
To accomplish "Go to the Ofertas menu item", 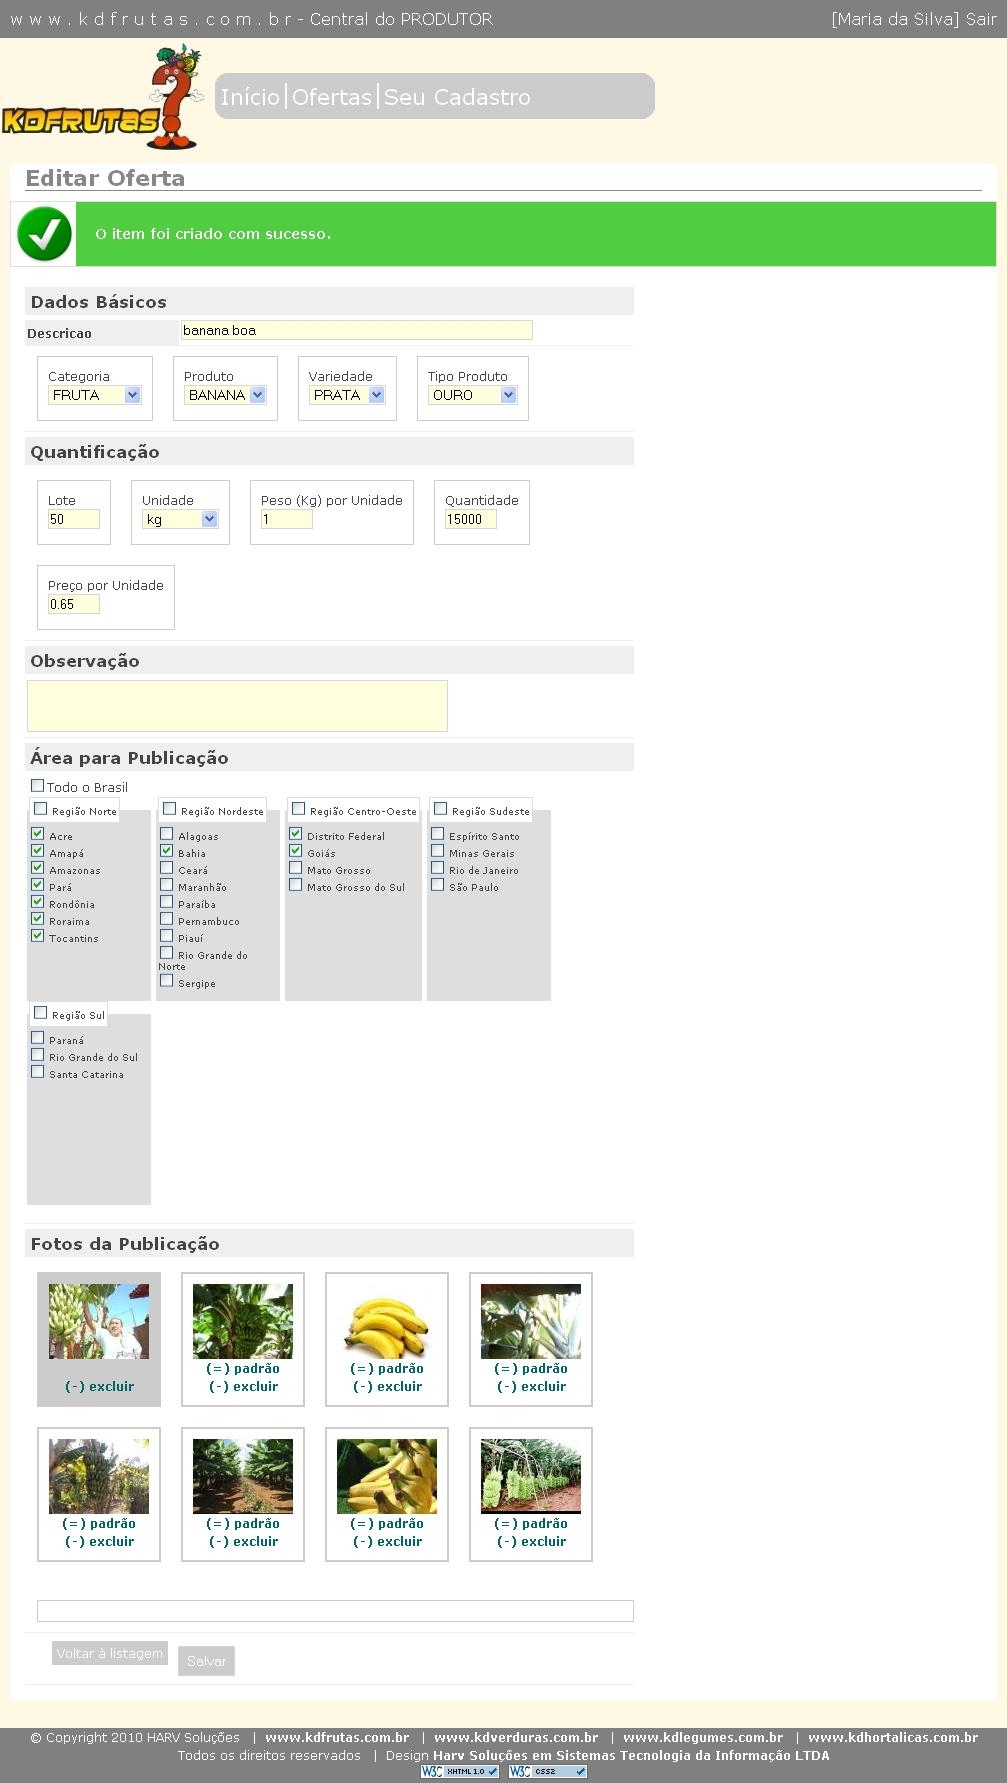I will [x=331, y=97].
